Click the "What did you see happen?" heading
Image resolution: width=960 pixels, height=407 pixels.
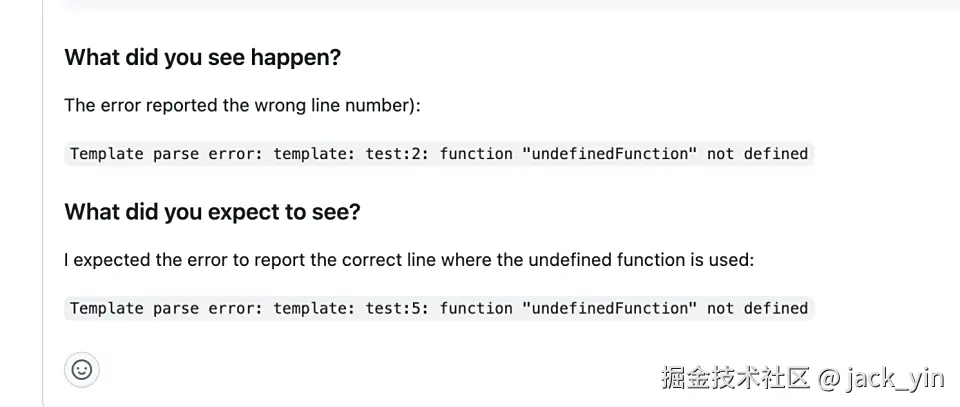tap(202, 58)
